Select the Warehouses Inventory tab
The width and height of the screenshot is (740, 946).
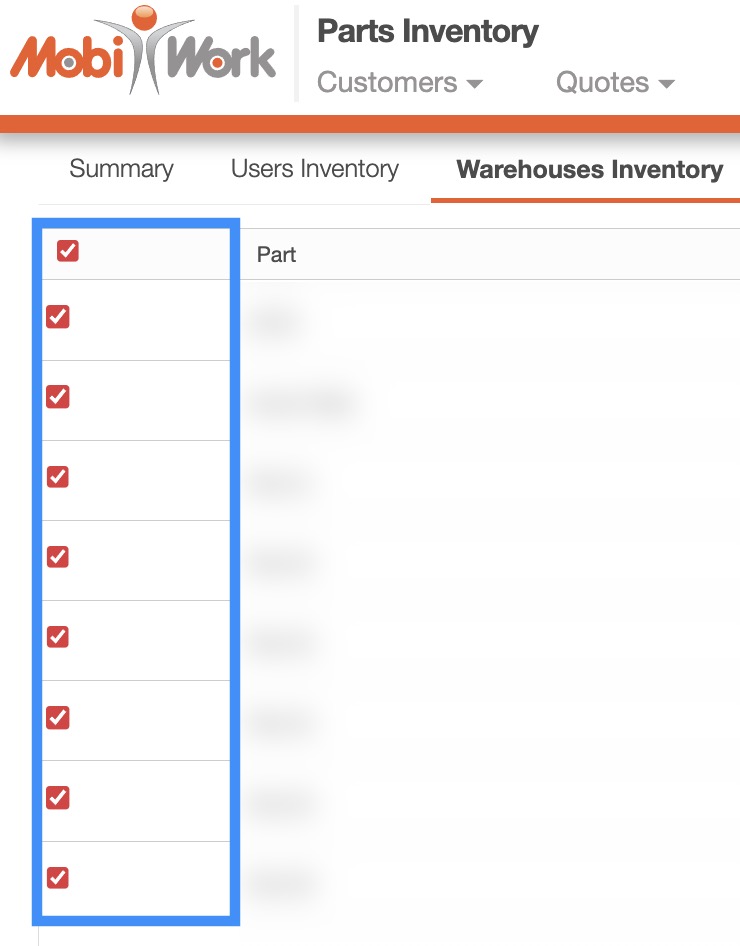tap(589, 169)
